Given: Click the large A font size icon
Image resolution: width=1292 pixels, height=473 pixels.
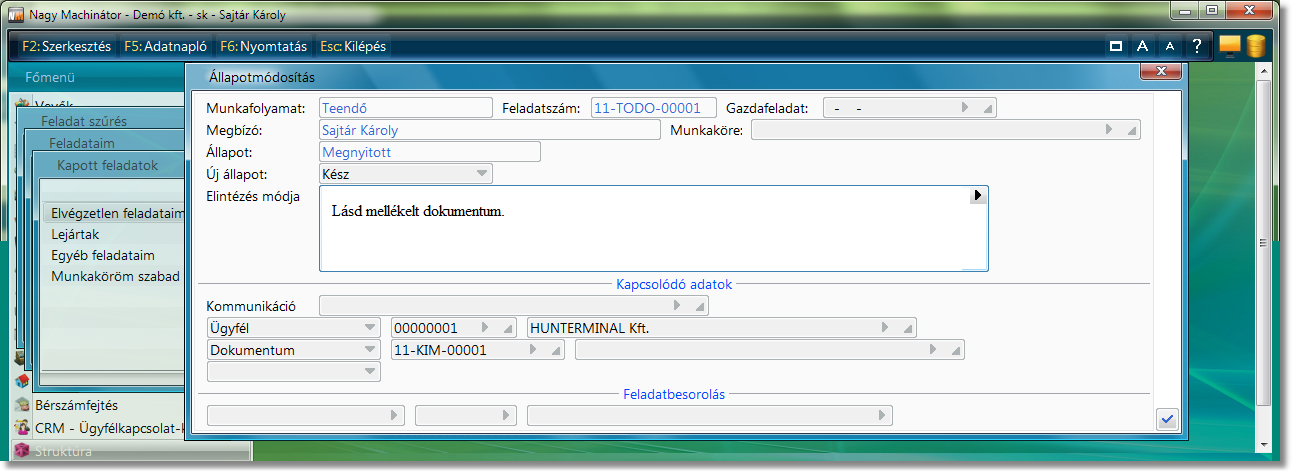Looking at the screenshot, I should point(1142,46).
